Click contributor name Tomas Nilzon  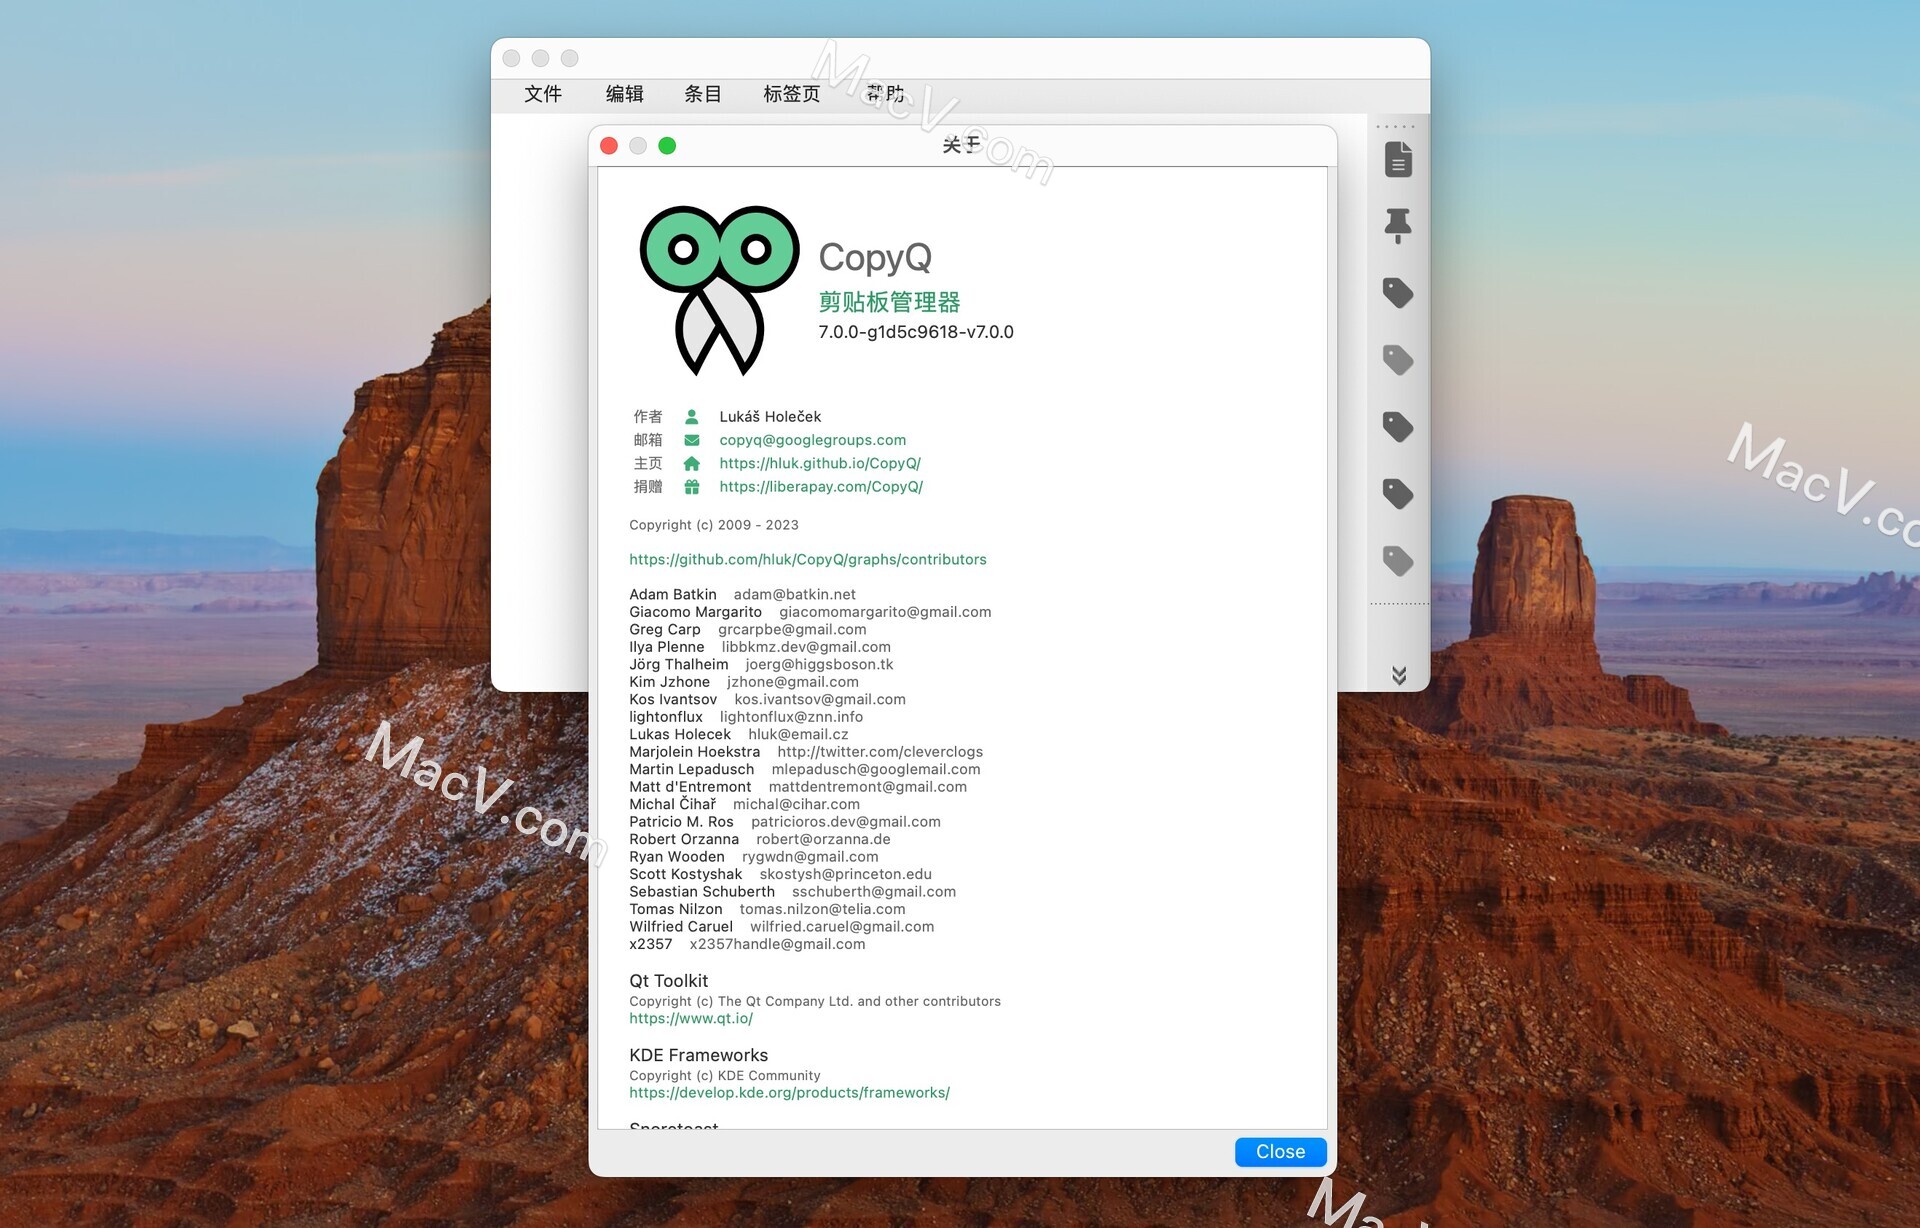click(676, 910)
